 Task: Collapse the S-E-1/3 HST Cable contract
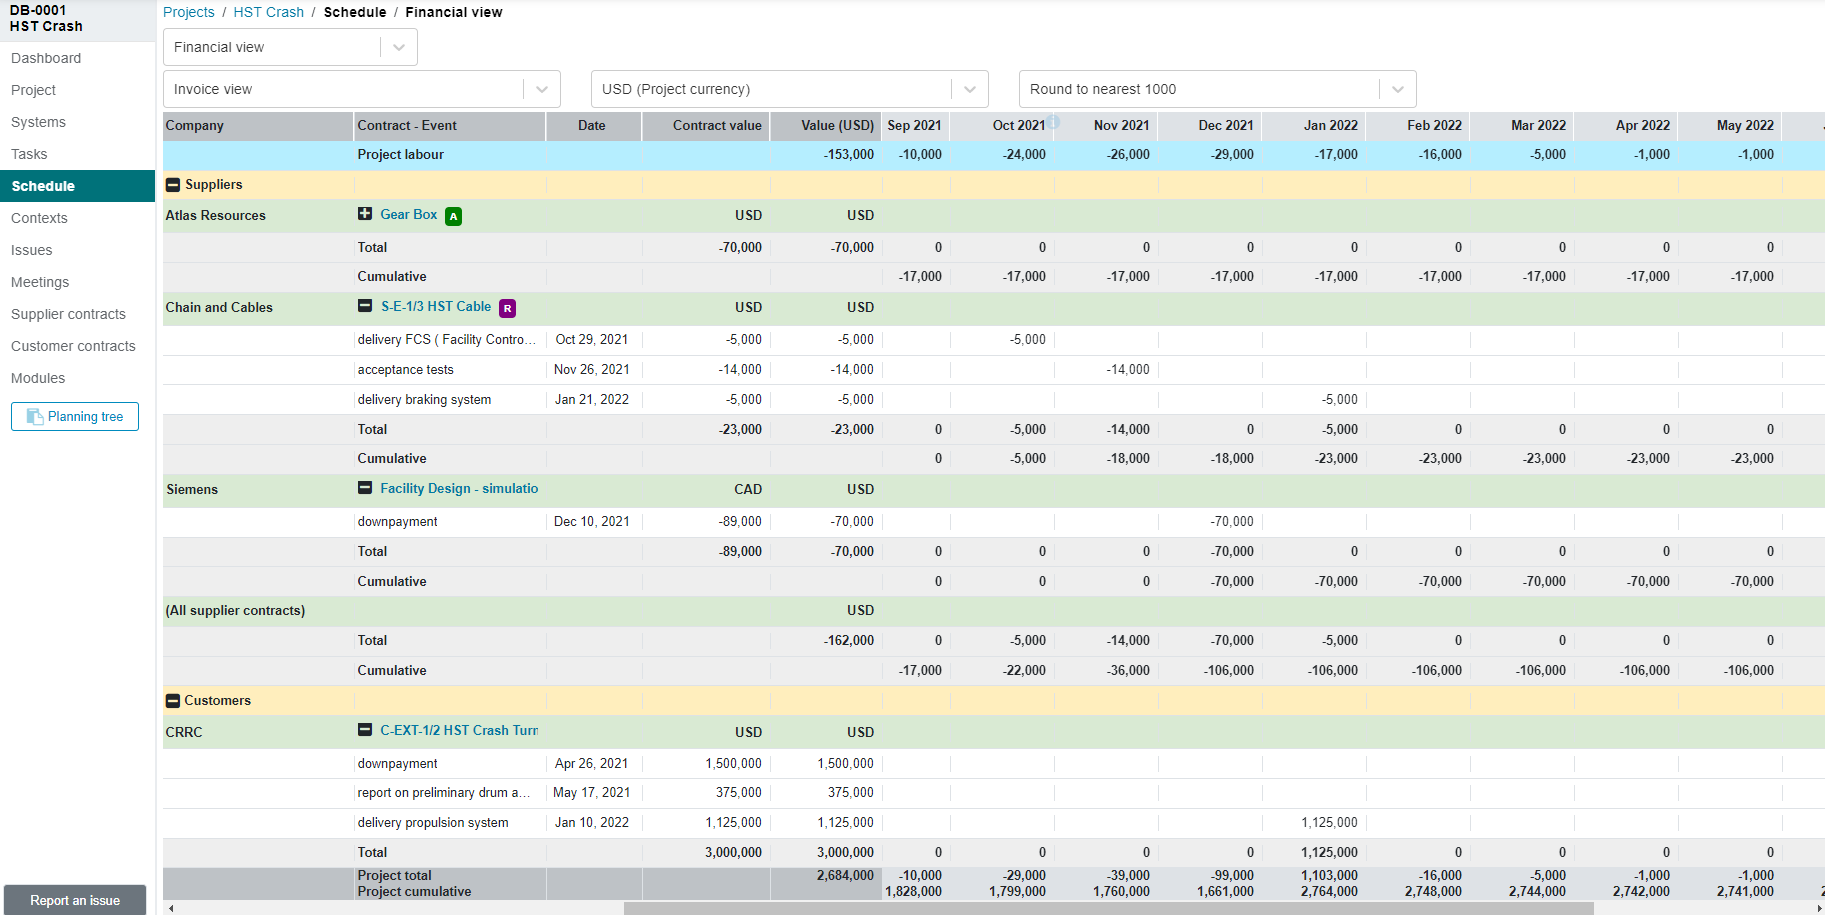365,306
